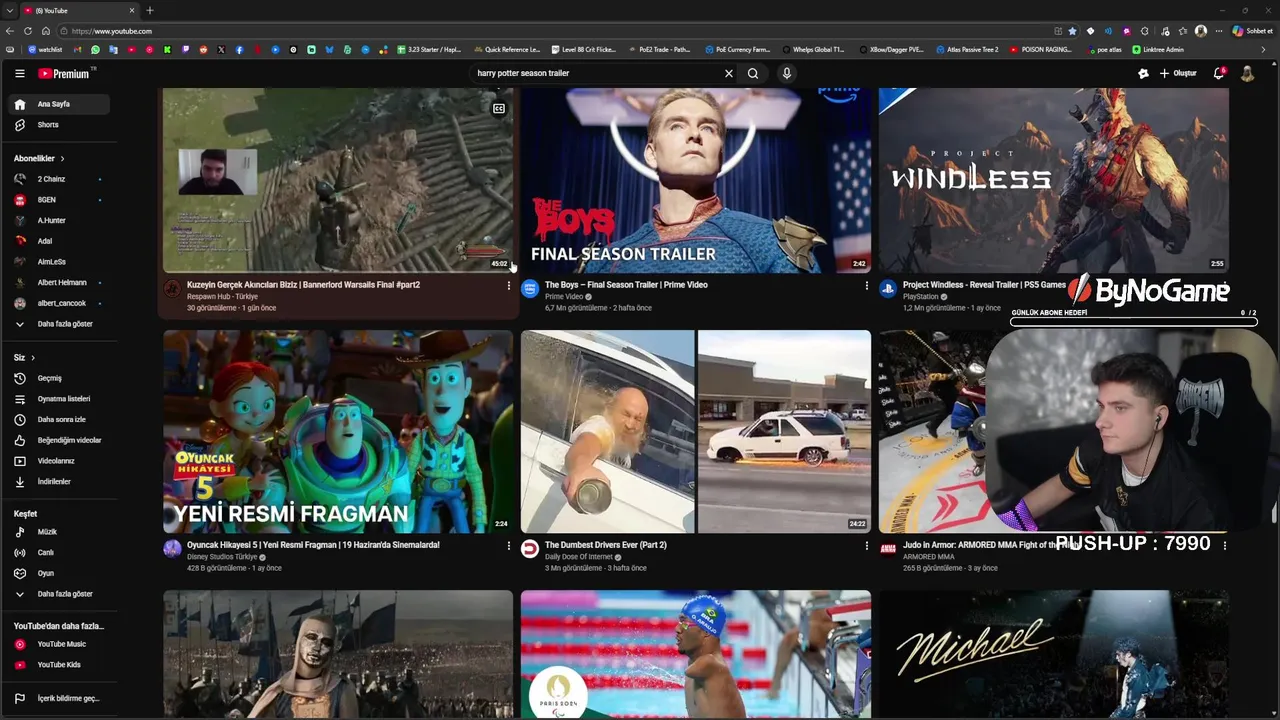Open the Respawn Hub - Türkiye channel name
Image resolution: width=1280 pixels, height=720 pixels.
tap(222, 297)
